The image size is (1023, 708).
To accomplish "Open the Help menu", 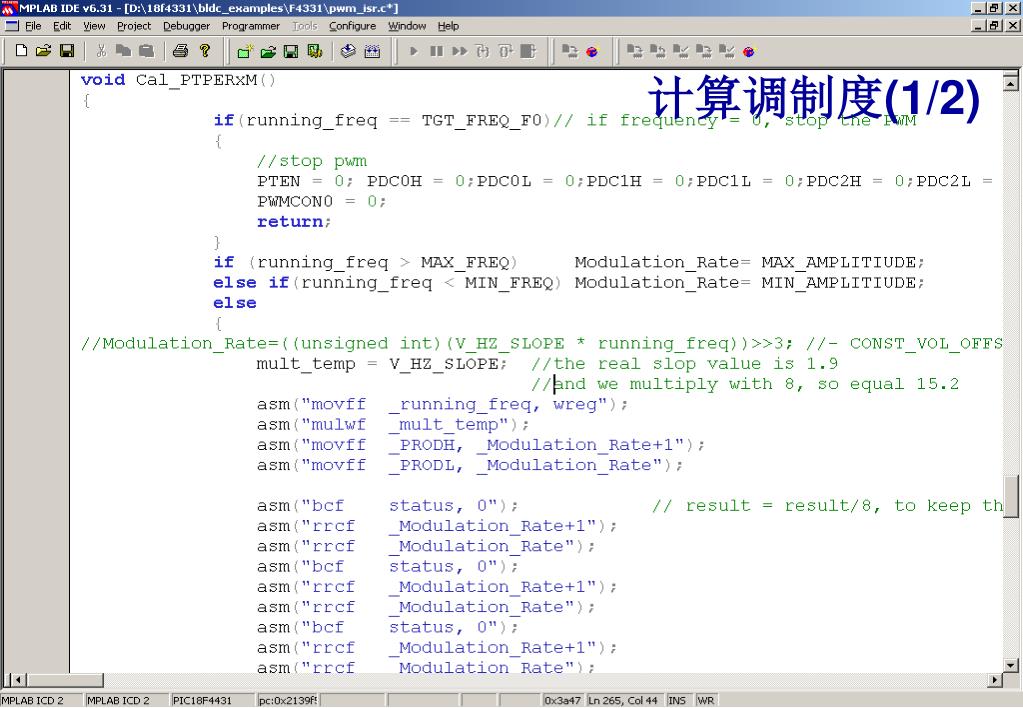I will pos(448,26).
